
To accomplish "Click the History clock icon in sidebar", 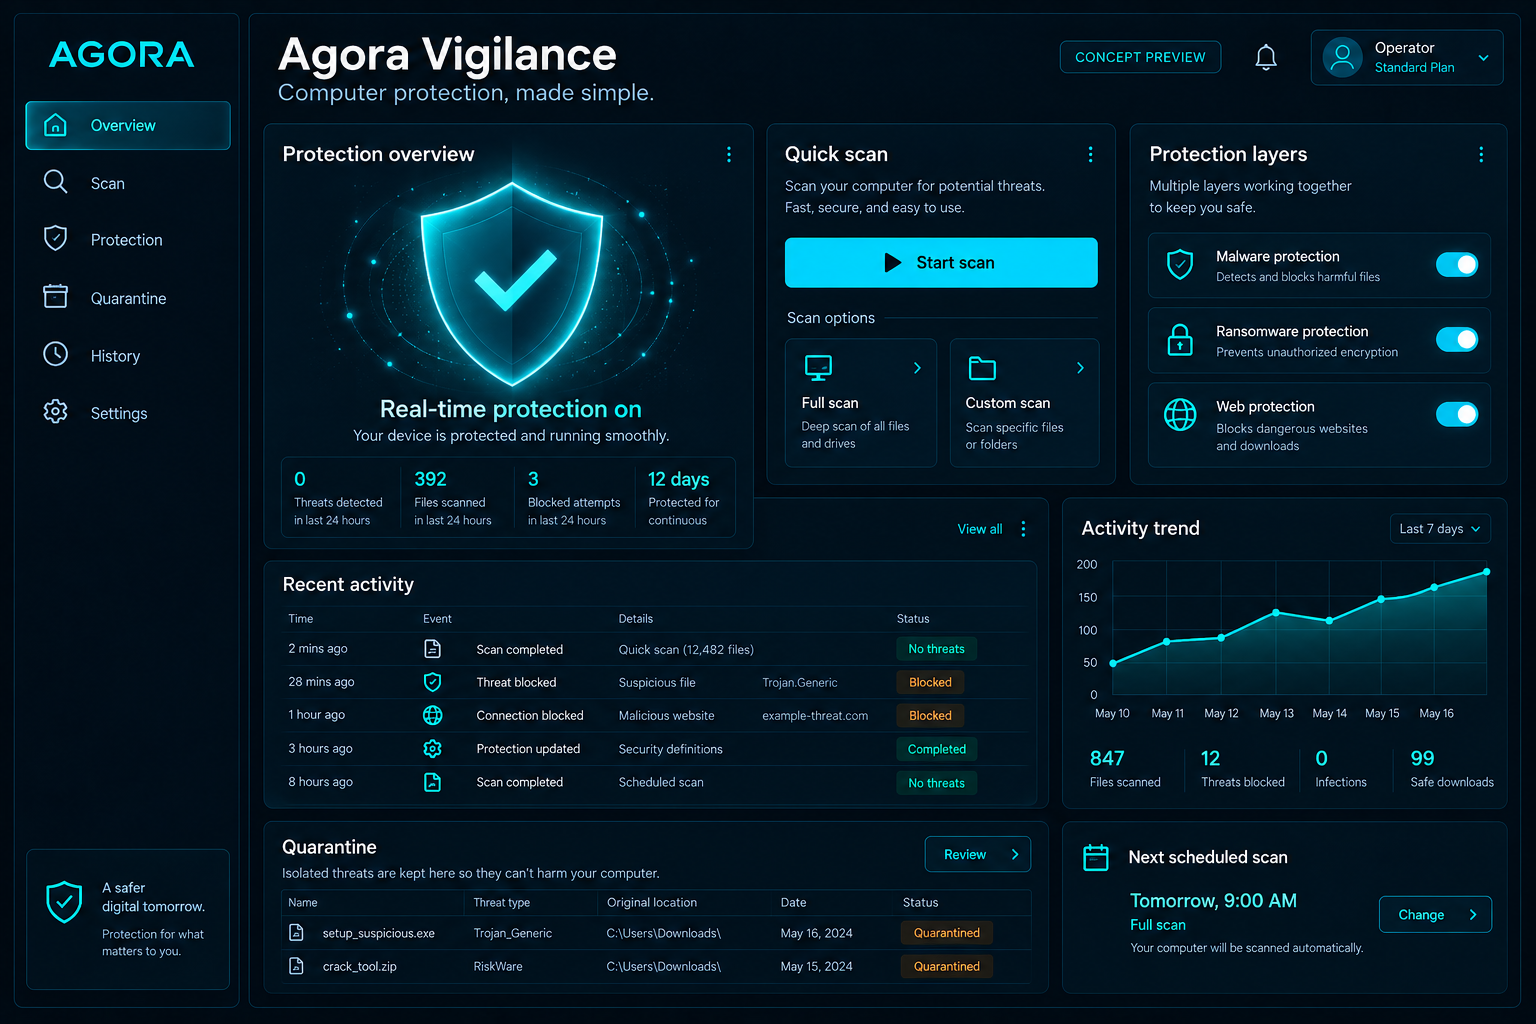I will (56, 354).
